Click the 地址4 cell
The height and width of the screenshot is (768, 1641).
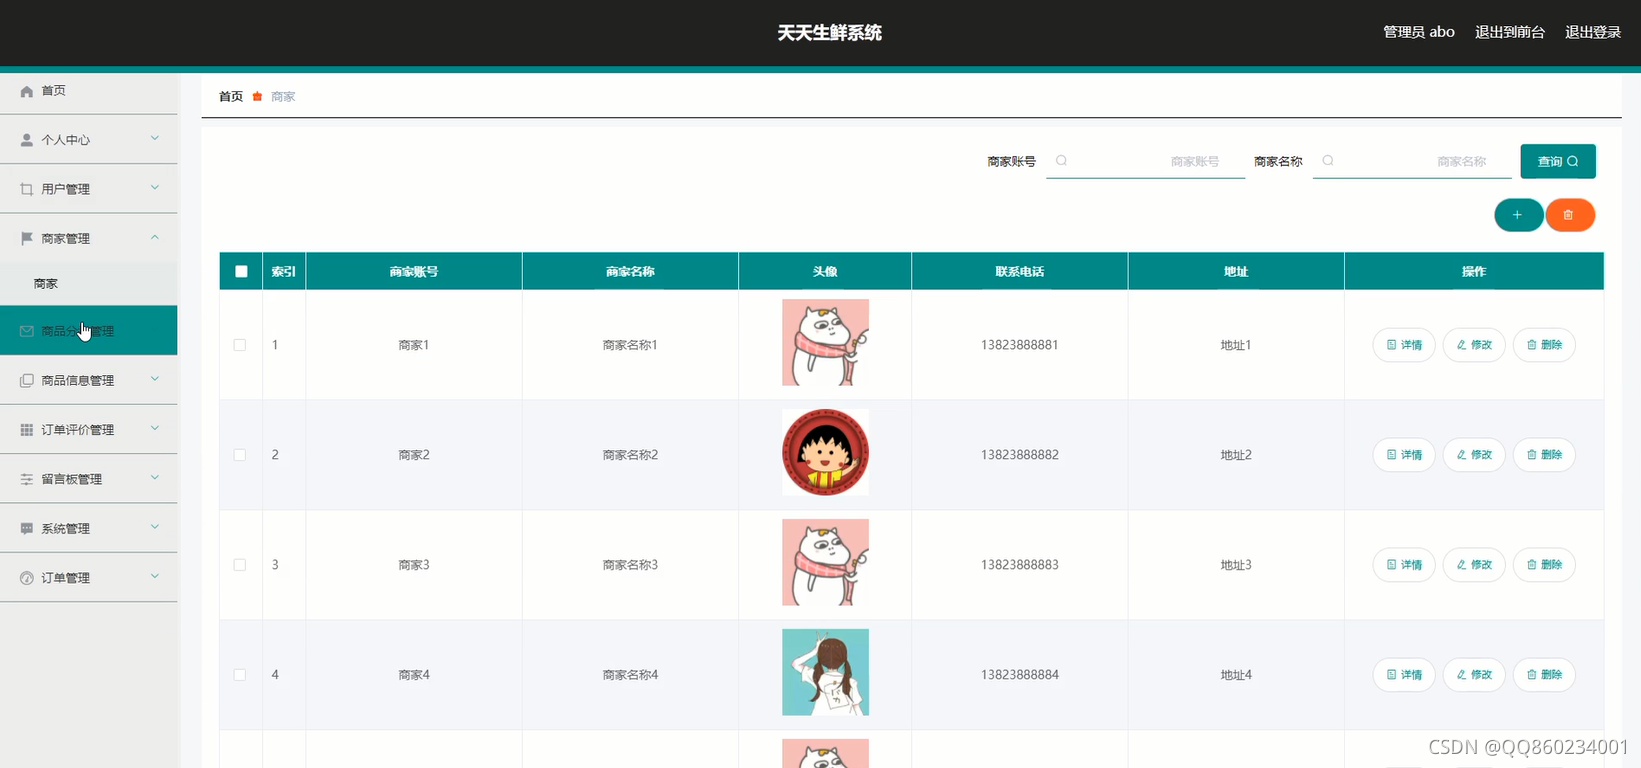[1236, 675]
